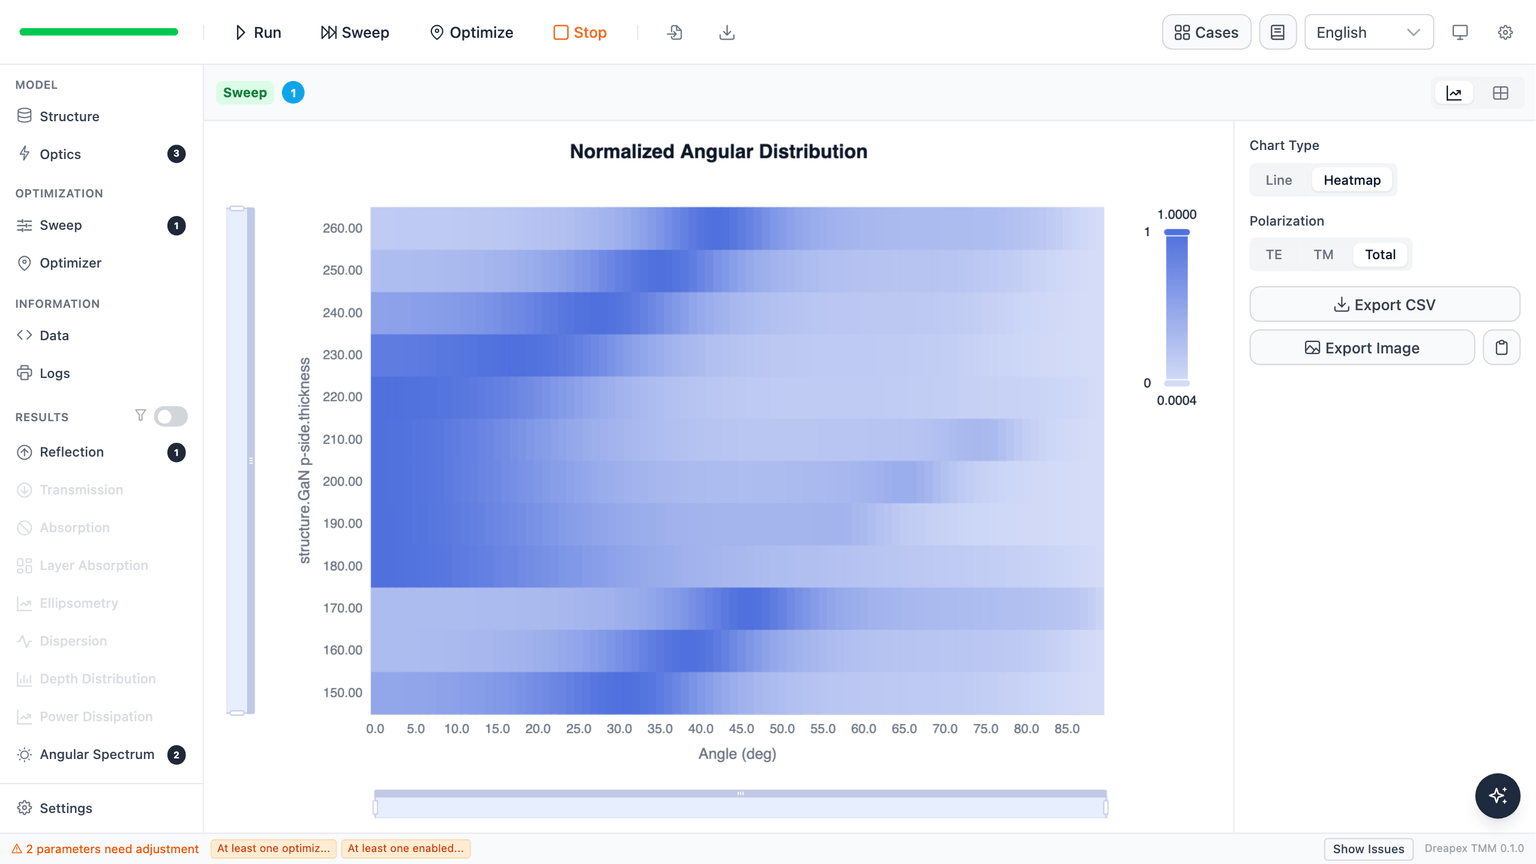Image resolution: width=1536 pixels, height=864 pixels.
Task: Select the TE polarization option
Action: pos(1274,255)
